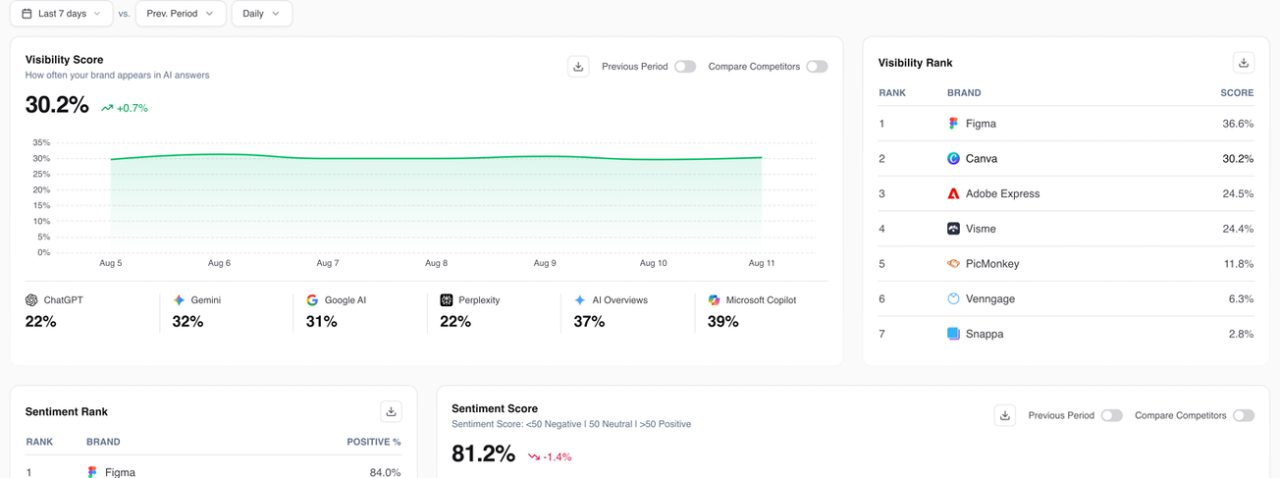Click the PicMonkey brand name
The image size is (1280, 478).
point(992,264)
